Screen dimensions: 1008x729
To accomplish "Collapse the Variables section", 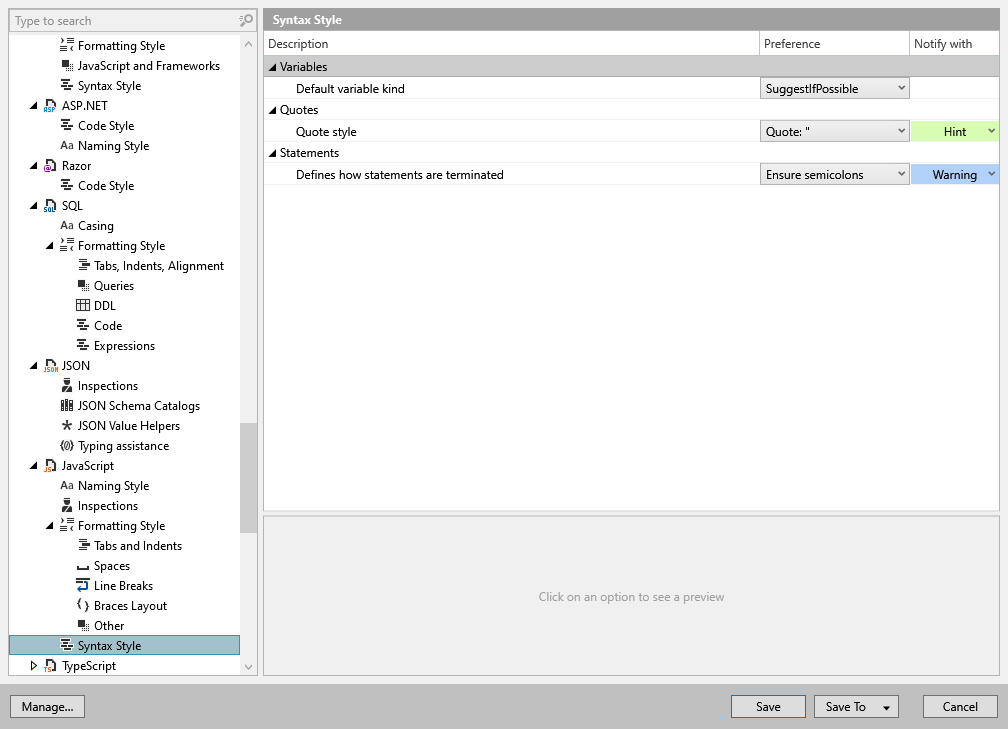I will [x=272, y=67].
